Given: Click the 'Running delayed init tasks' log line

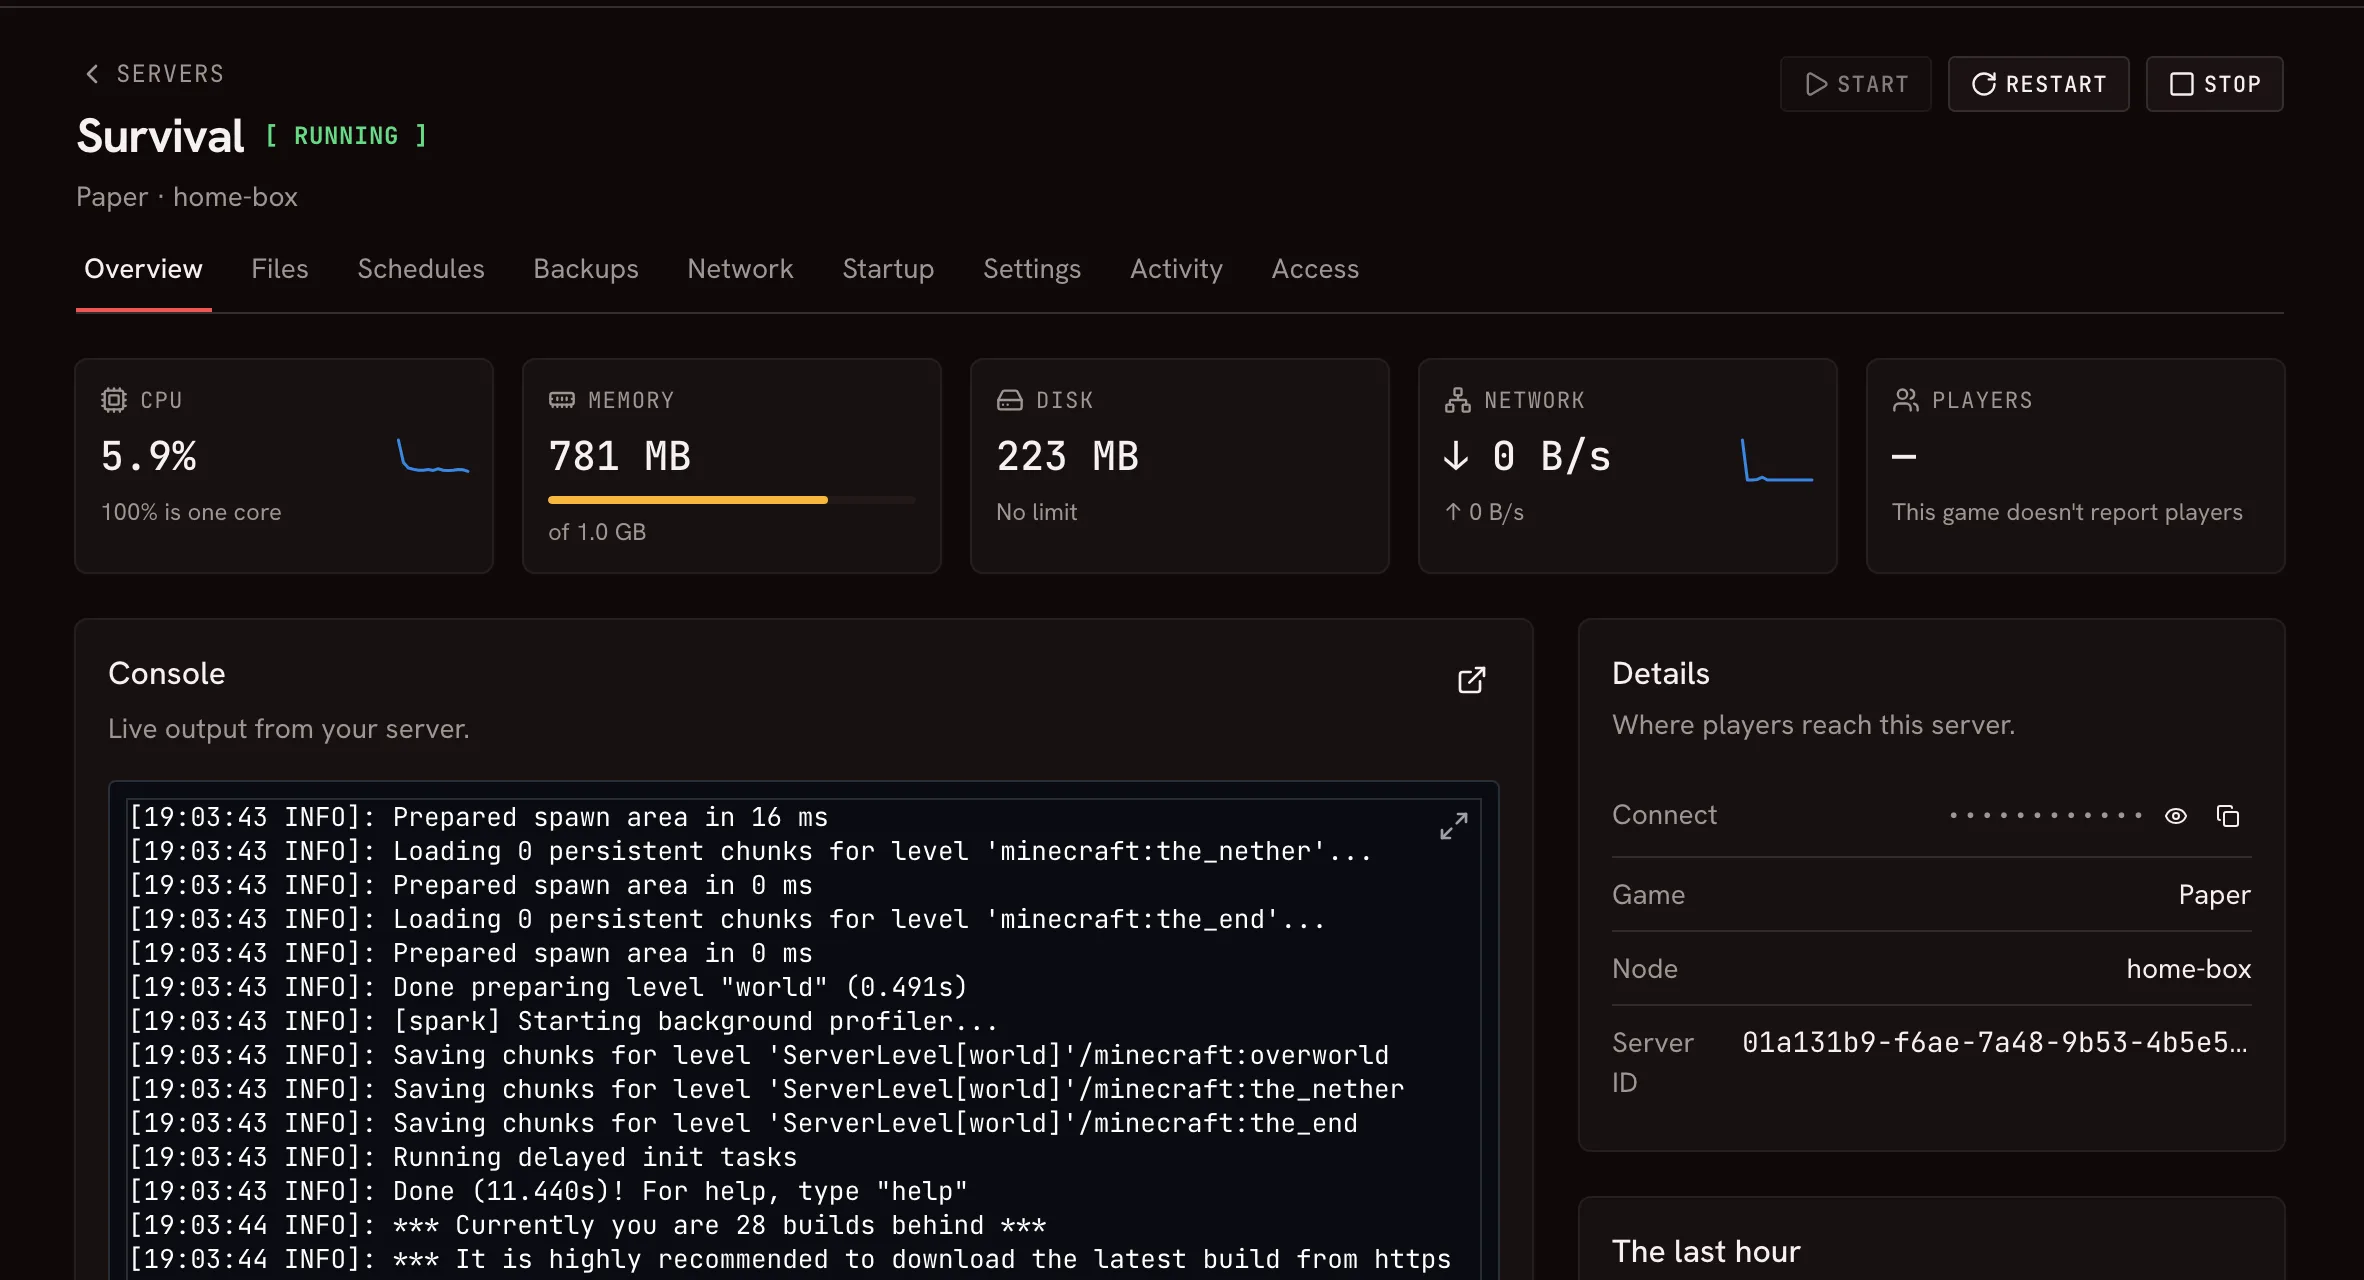Looking at the screenshot, I should click(464, 1157).
